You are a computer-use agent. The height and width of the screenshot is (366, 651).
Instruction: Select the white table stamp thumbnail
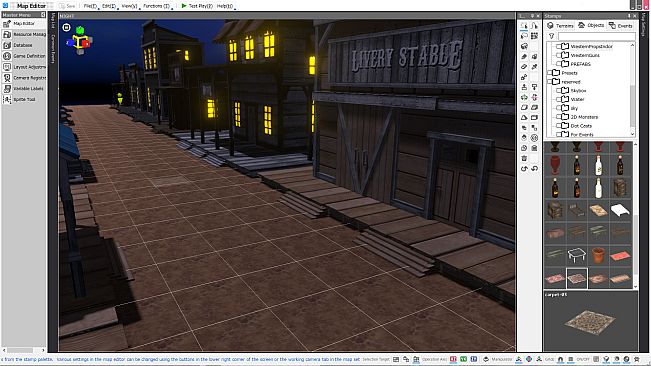pyautogui.click(x=577, y=255)
